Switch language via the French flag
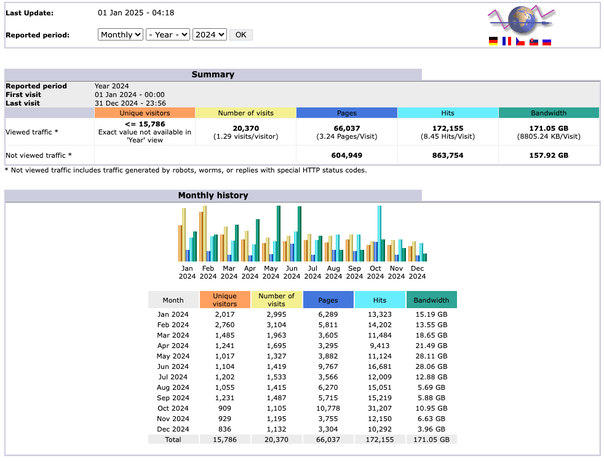Viewport: 604px width, 461px height. pyautogui.click(x=507, y=41)
